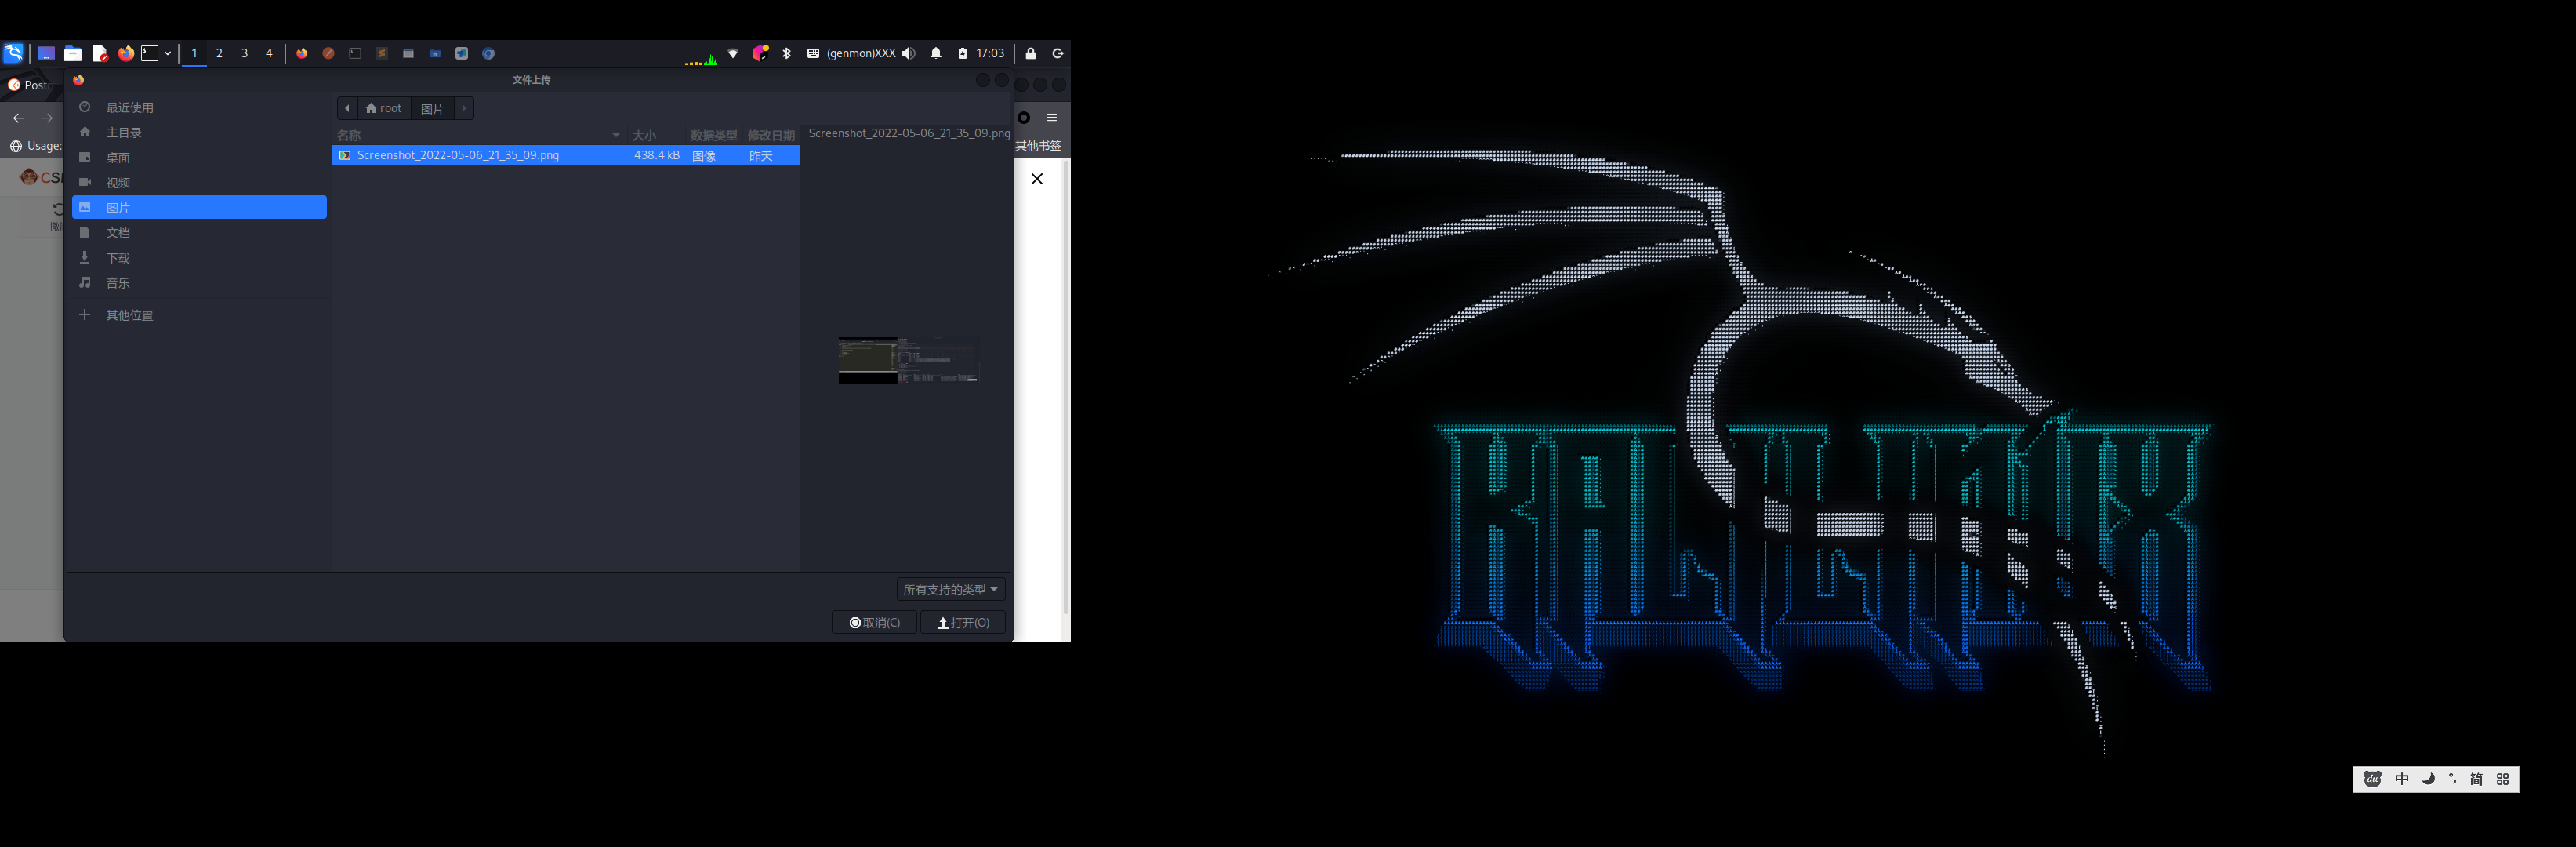Click the network Wi-Fi tray icon
Viewport: 2576px width, 847px height.
click(733, 53)
